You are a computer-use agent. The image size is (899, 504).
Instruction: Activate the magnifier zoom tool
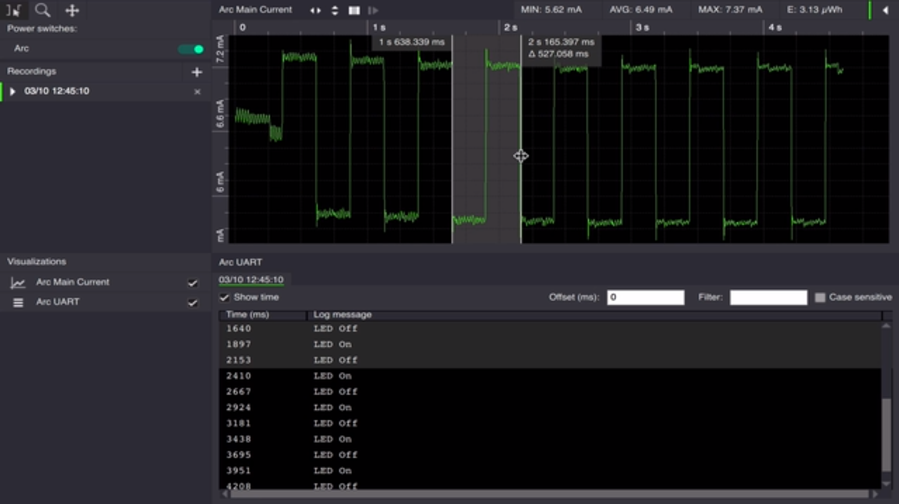click(43, 10)
